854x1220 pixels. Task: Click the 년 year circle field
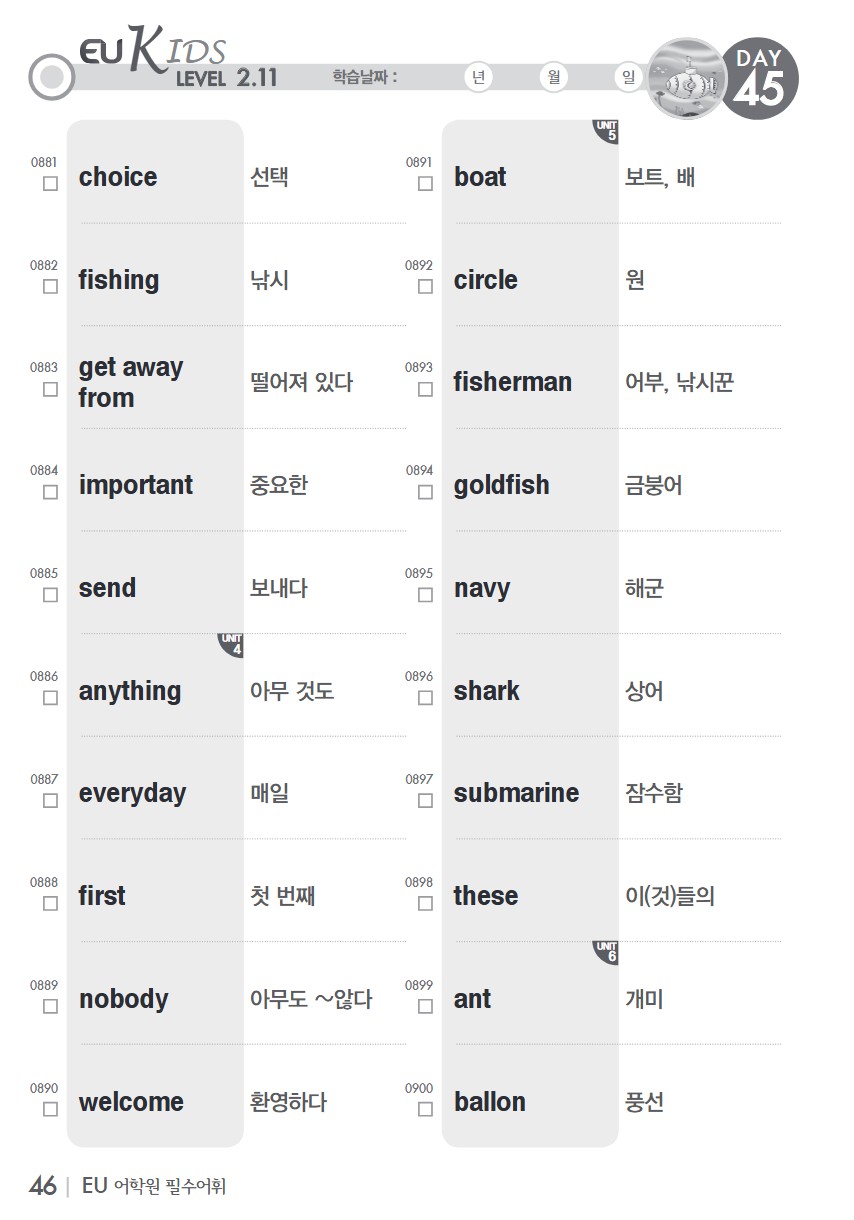click(479, 78)
